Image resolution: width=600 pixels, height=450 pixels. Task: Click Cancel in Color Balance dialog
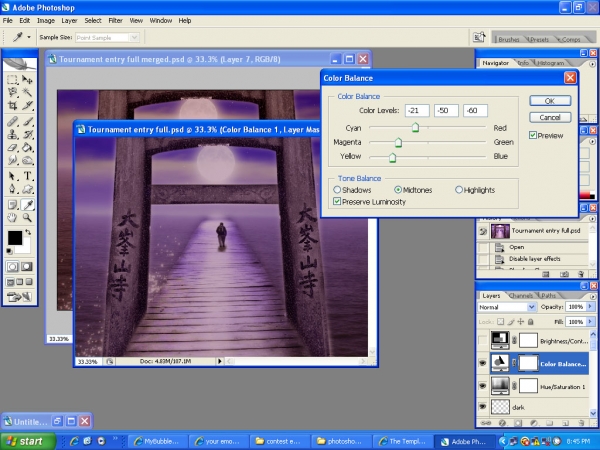[550, 117]
